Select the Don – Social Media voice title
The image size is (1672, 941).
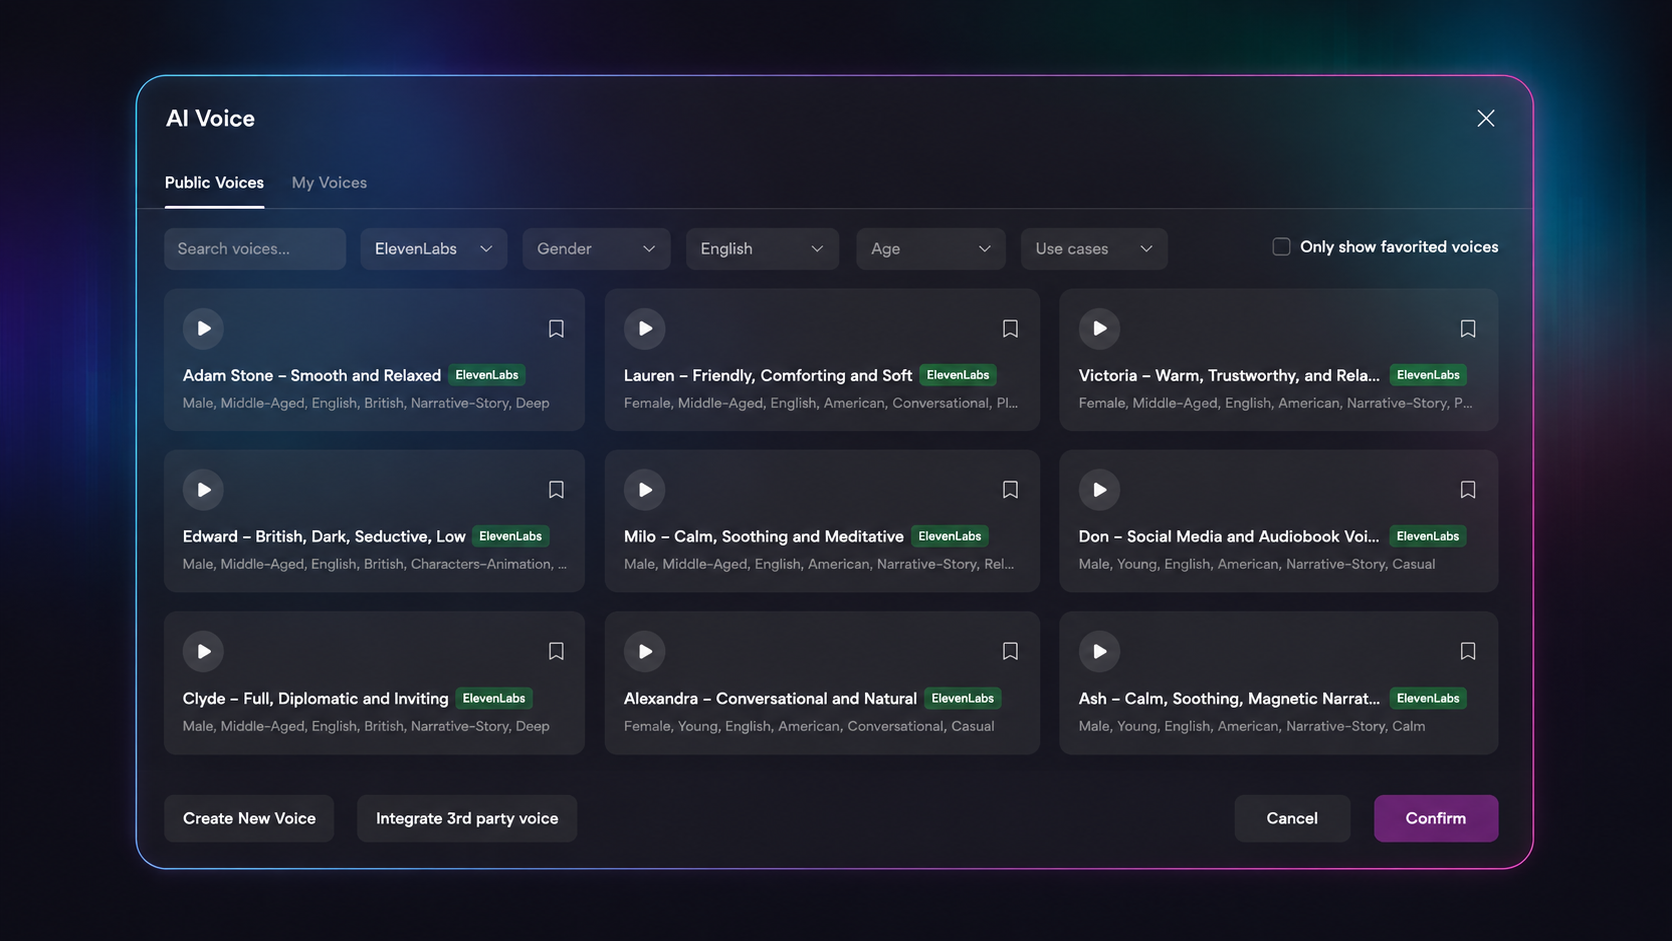(1229, 537)
